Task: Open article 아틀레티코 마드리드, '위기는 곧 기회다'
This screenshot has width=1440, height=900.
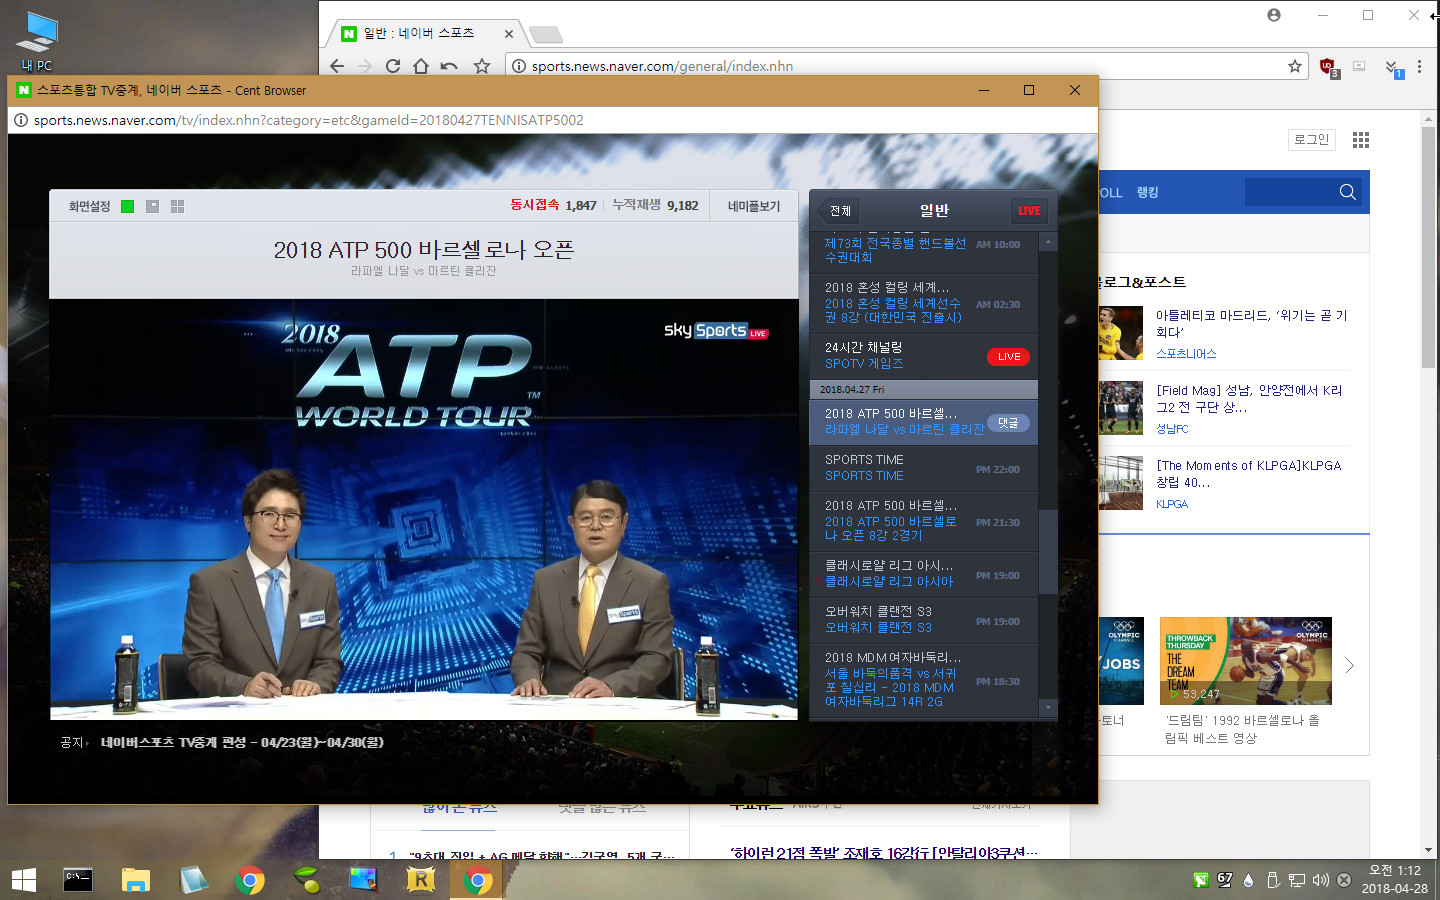Action: click(1252, 323)
